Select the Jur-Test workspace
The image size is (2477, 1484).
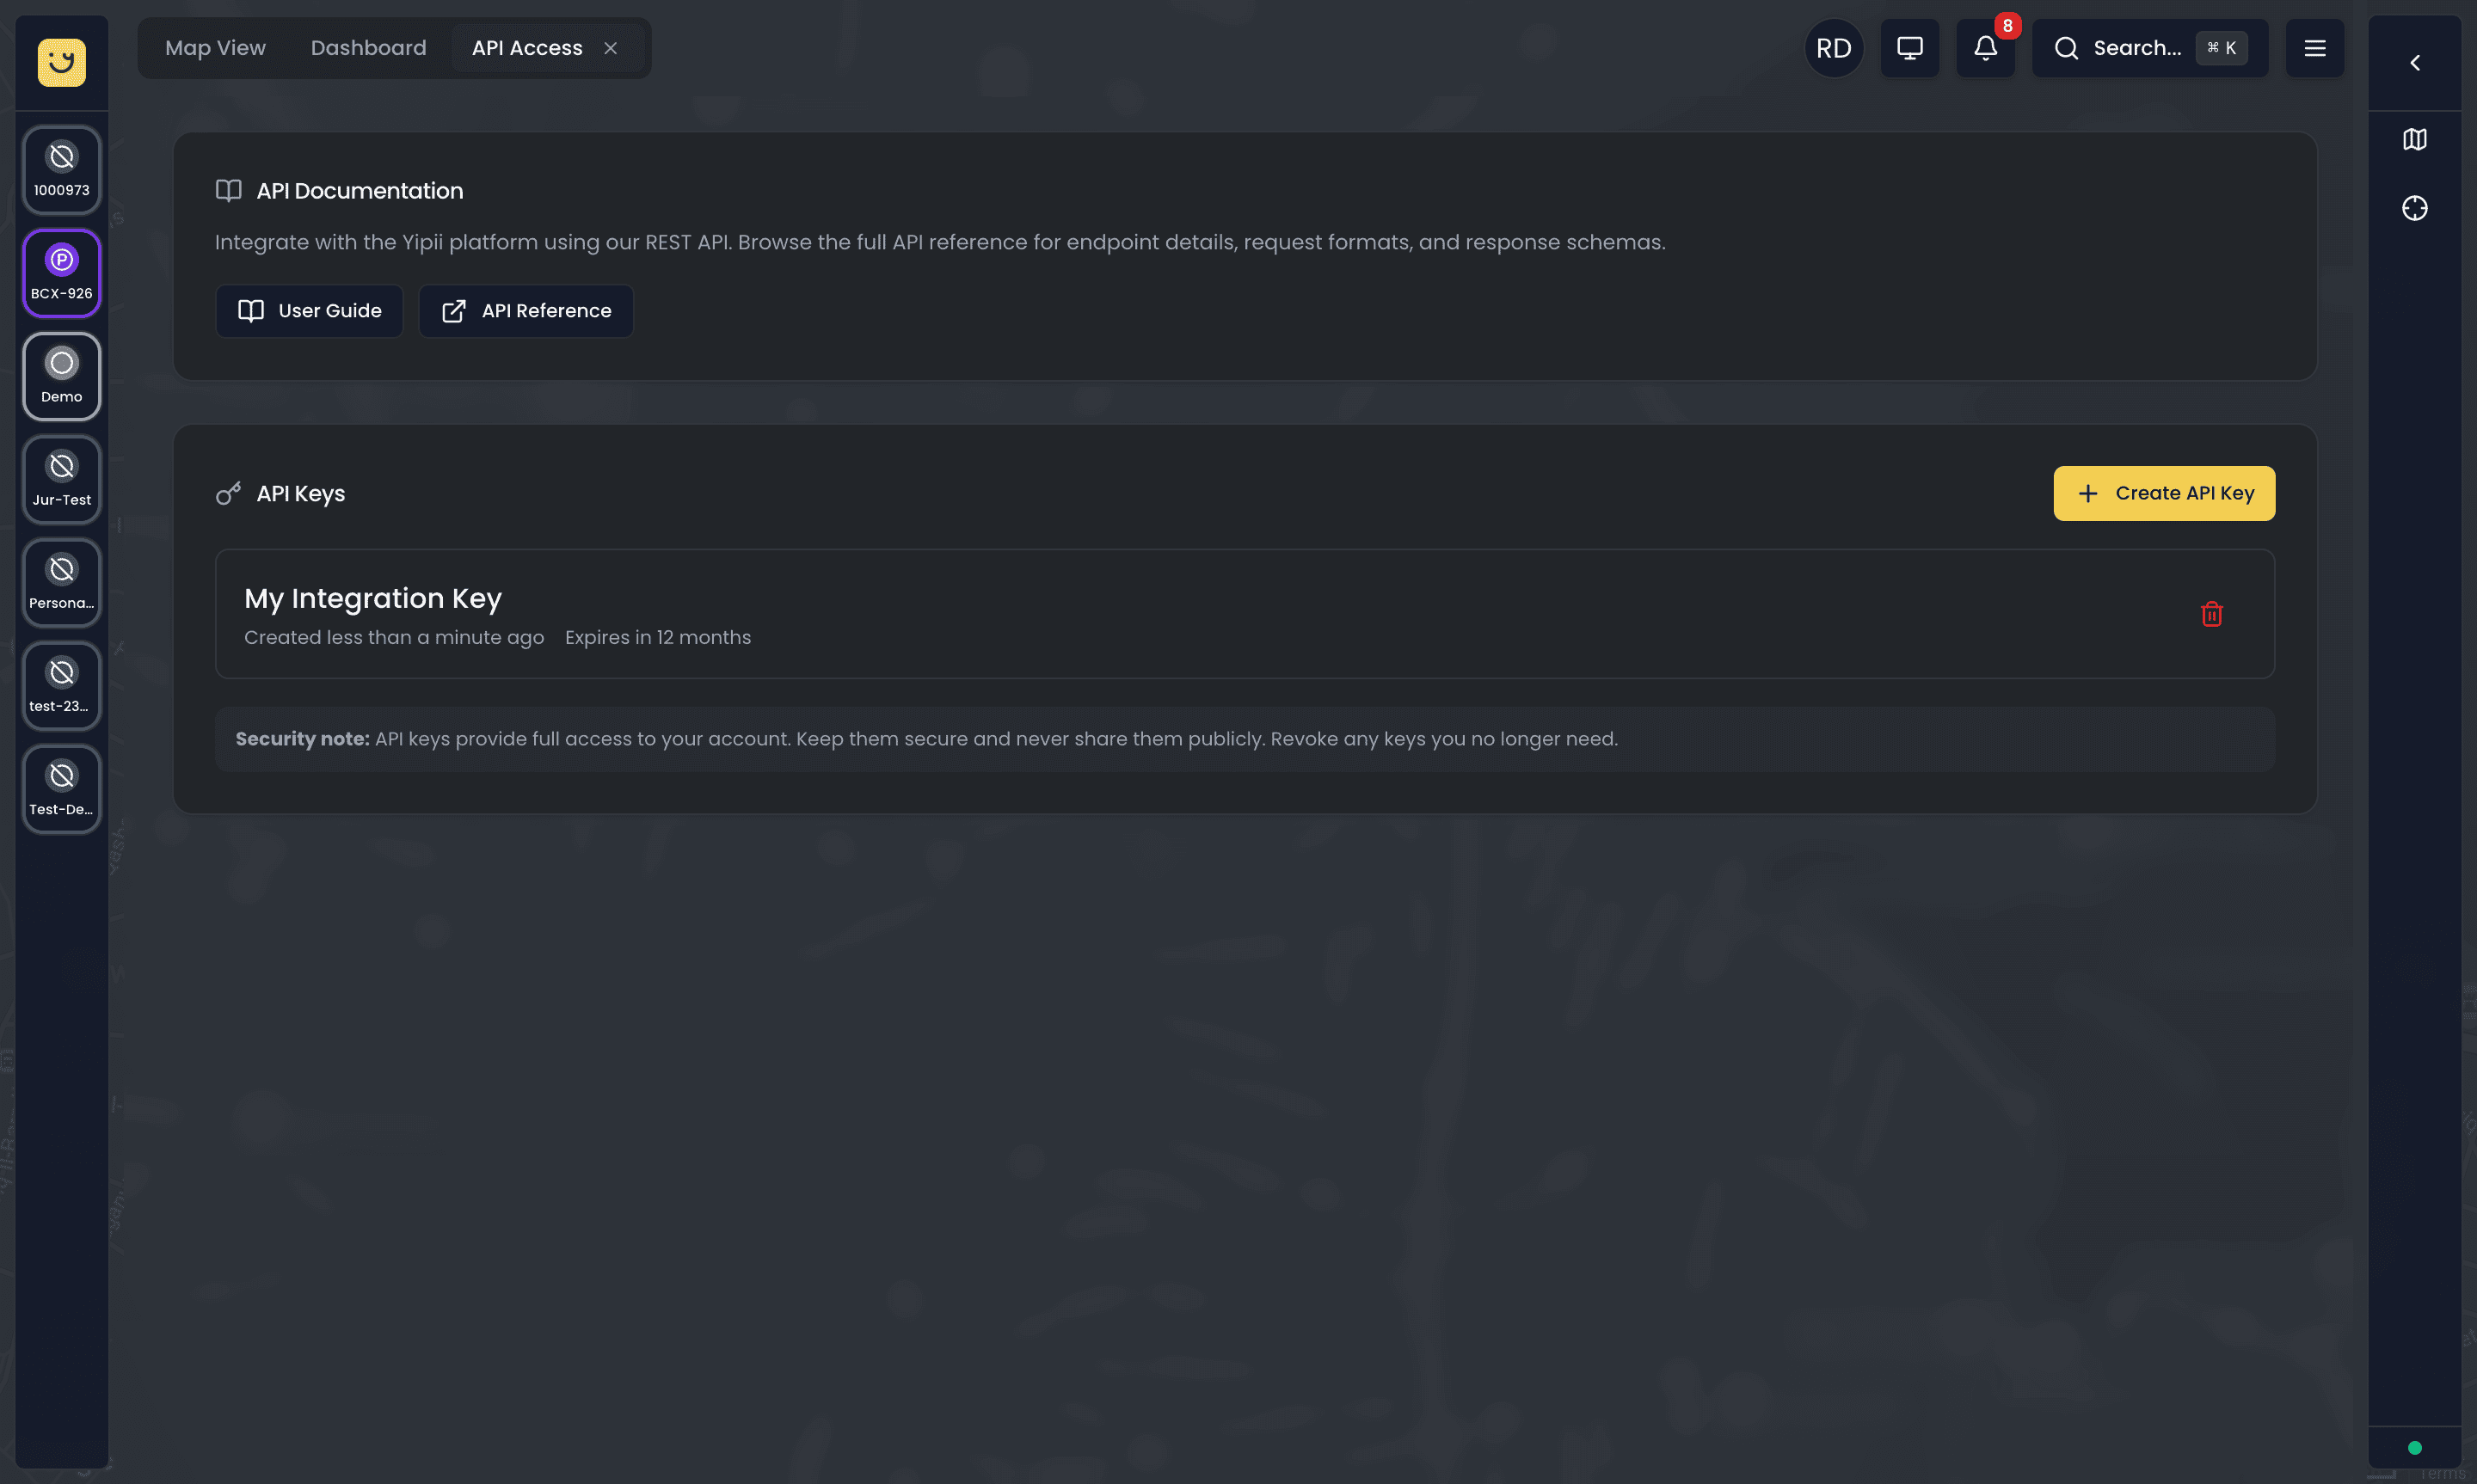pyautogui.click(x=61, y=478)
